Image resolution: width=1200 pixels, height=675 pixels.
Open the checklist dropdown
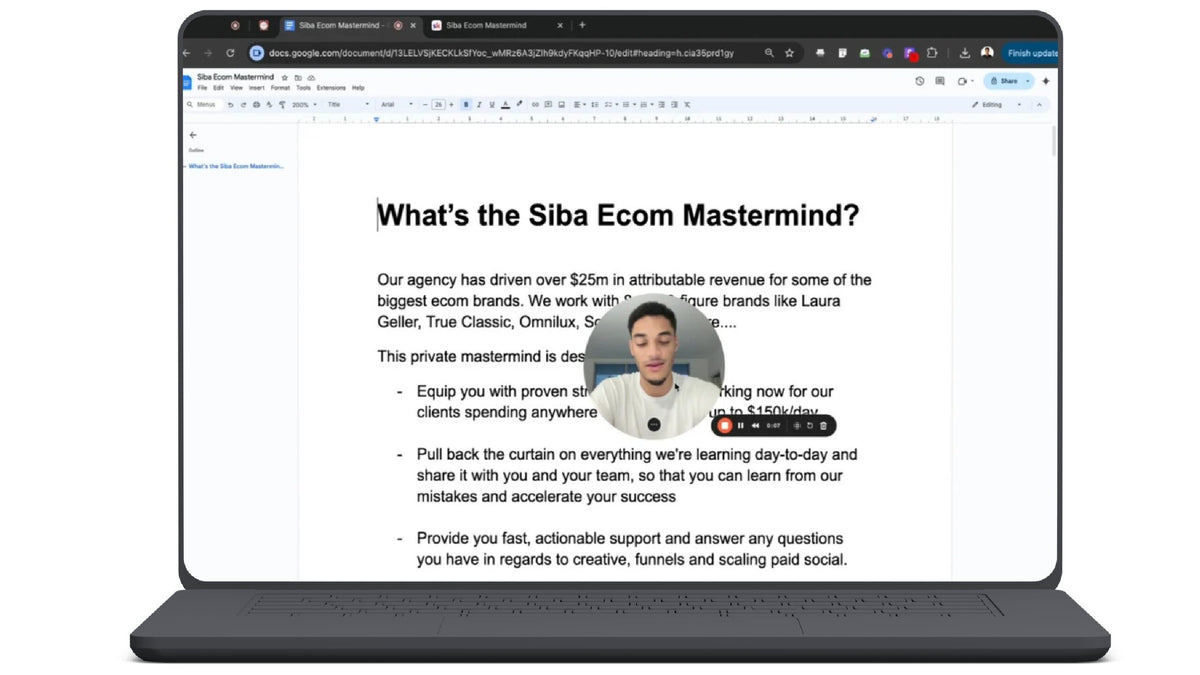click(611, 104)
